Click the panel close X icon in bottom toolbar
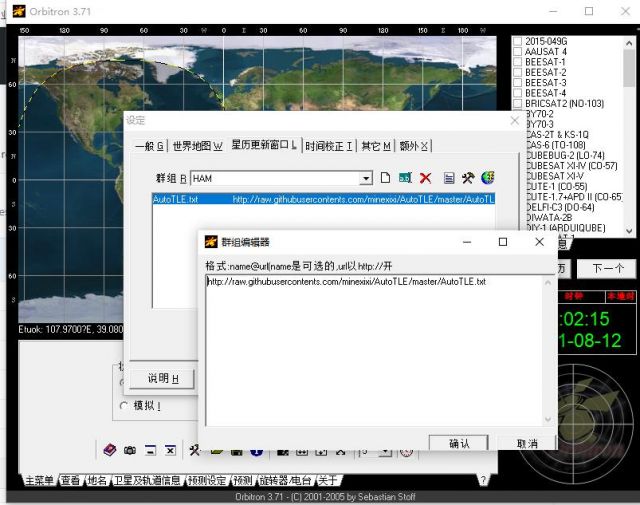 (x=170, y=450)
